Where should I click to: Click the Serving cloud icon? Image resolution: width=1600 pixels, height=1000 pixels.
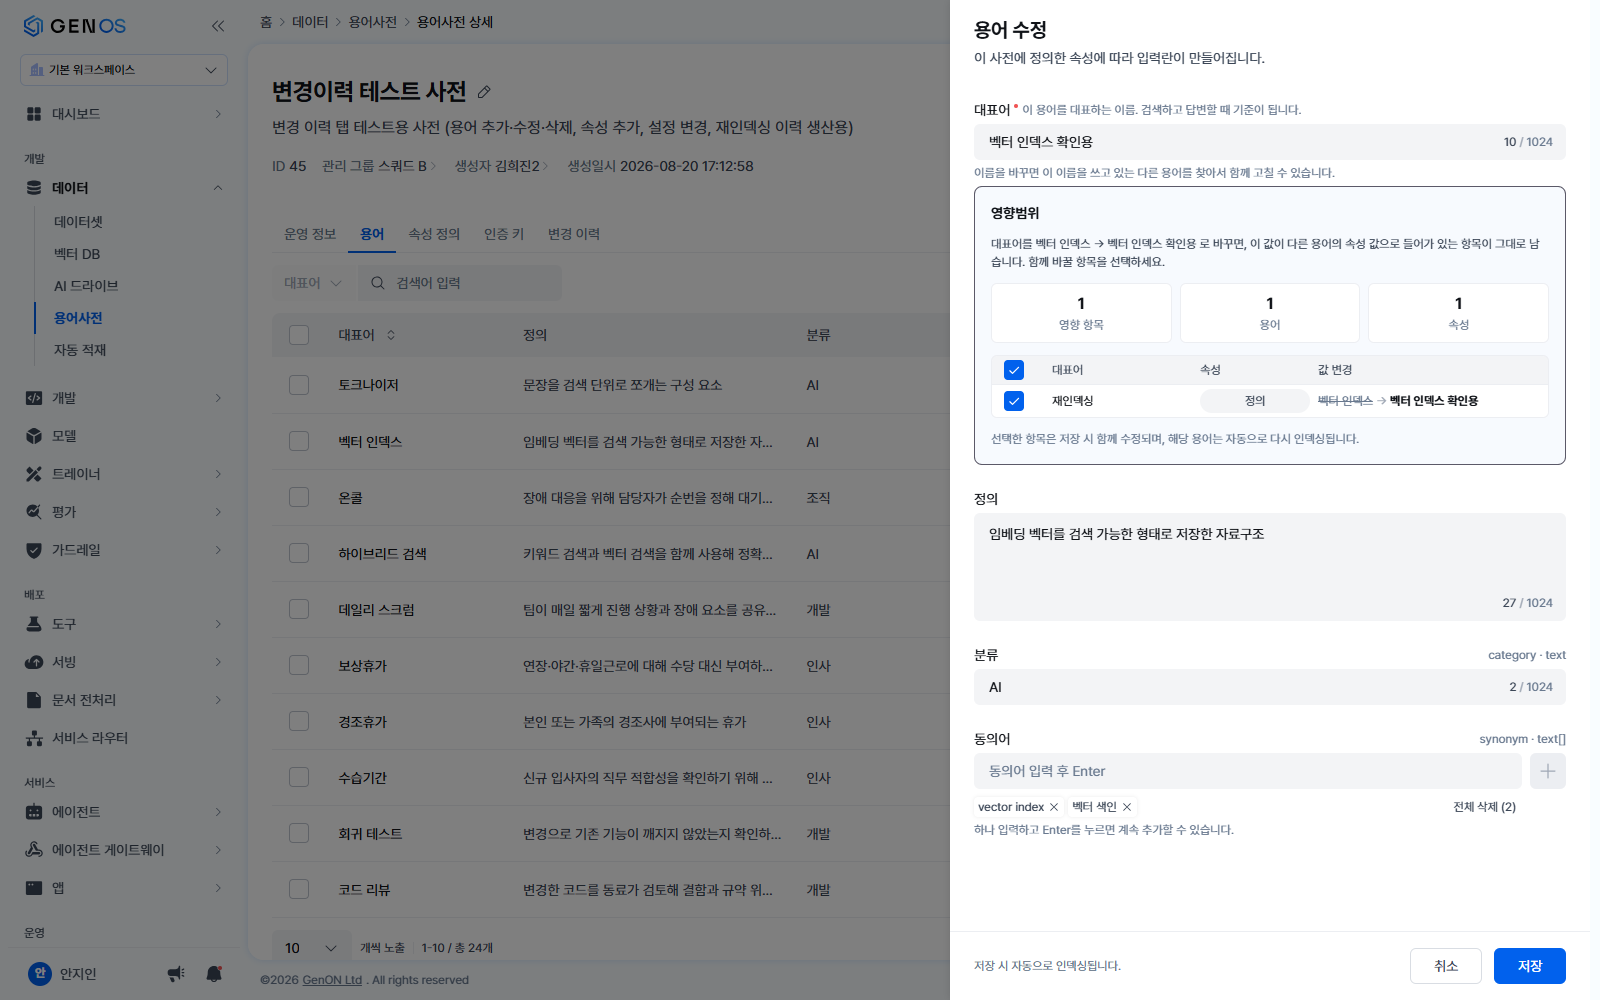tap(34, 662)
